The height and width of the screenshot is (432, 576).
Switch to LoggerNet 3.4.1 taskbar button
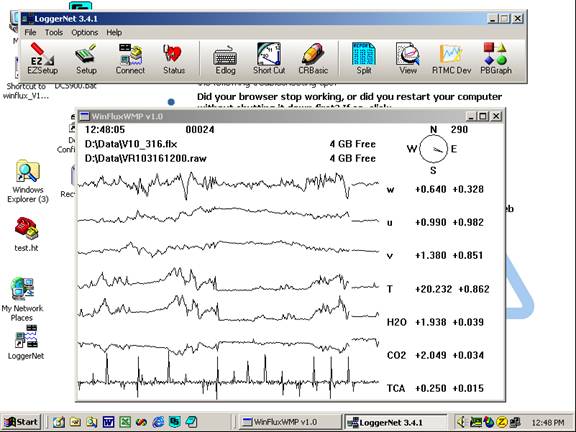[395, 422]
